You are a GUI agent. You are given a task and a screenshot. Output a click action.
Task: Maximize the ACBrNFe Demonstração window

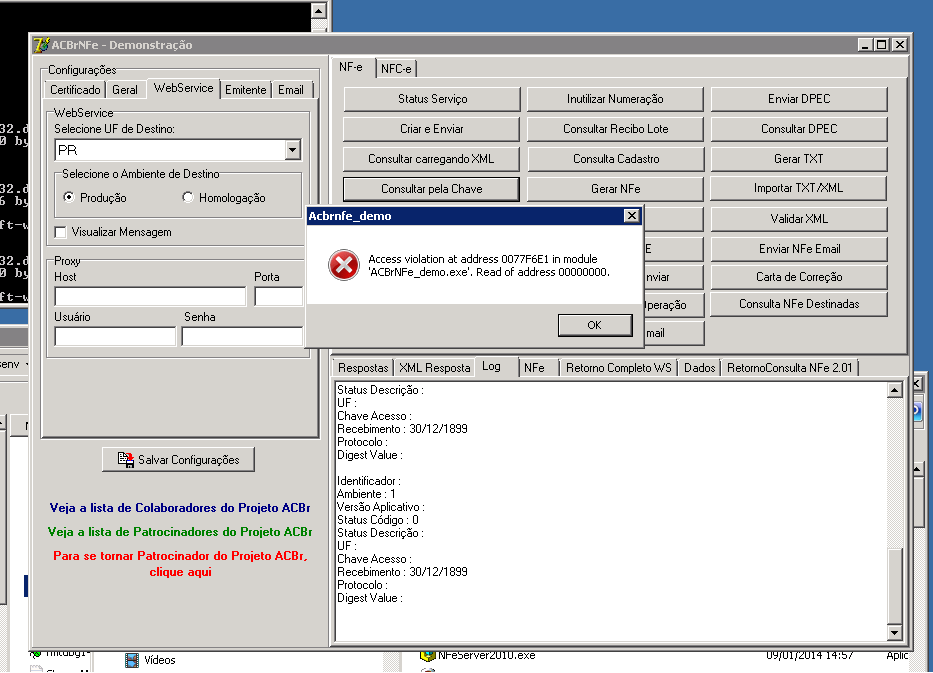882,45
